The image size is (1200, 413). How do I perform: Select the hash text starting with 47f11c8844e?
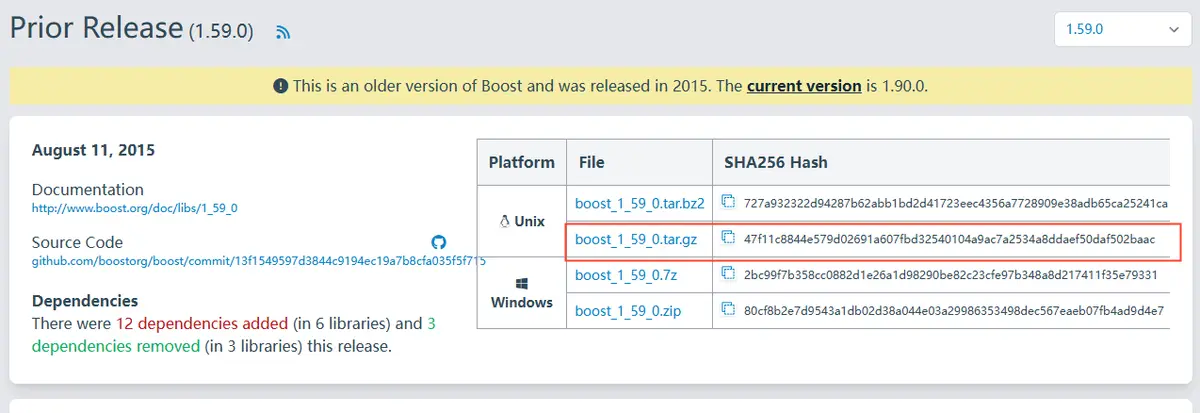click(x=950, y=239)
